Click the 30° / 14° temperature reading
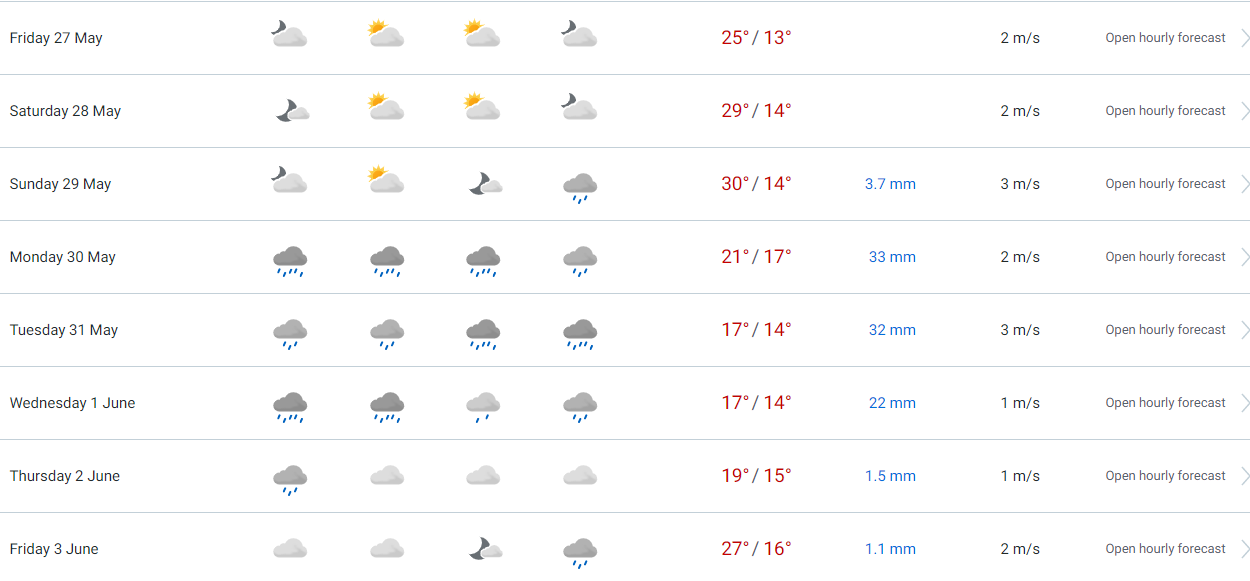 756,184
